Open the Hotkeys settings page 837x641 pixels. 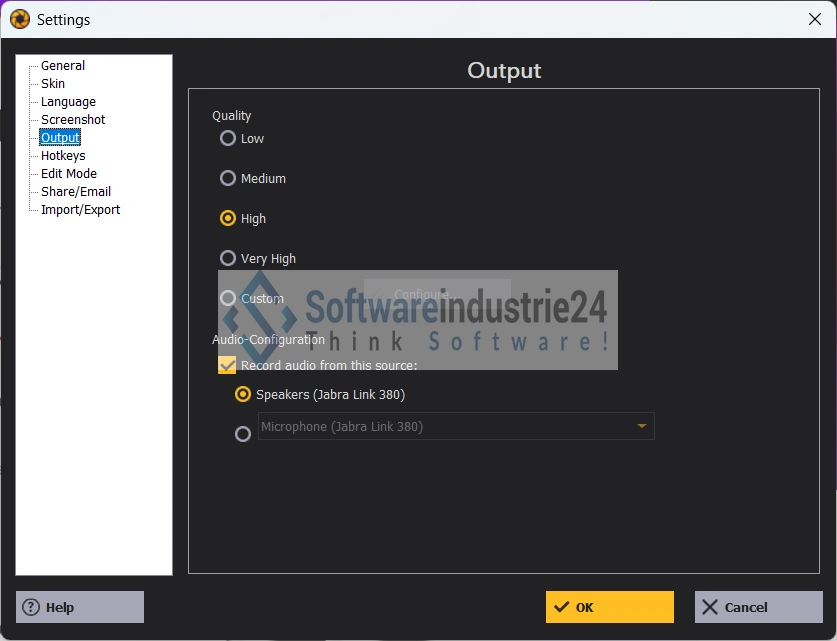click(63, 156)
